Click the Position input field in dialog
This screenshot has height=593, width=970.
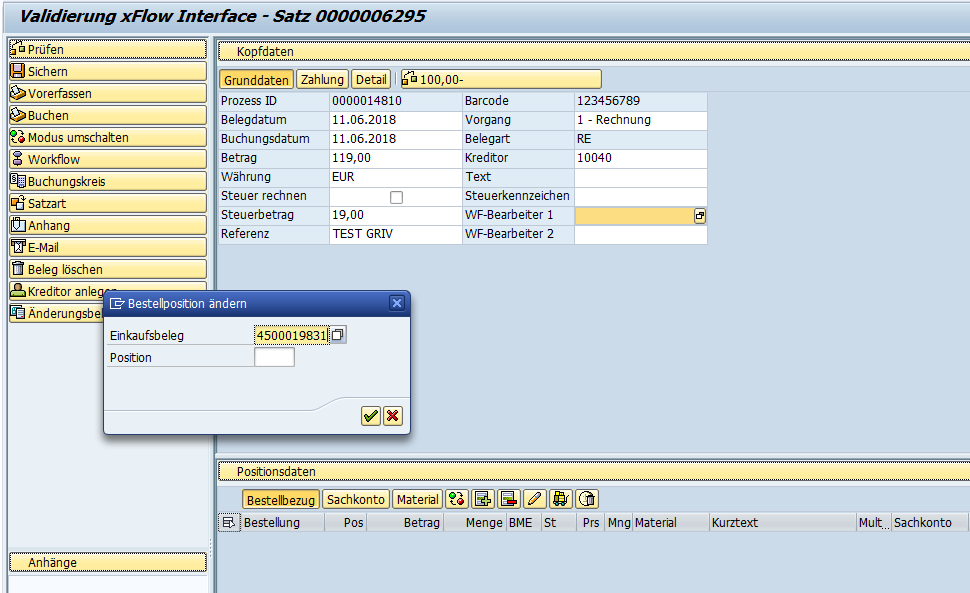274,358
